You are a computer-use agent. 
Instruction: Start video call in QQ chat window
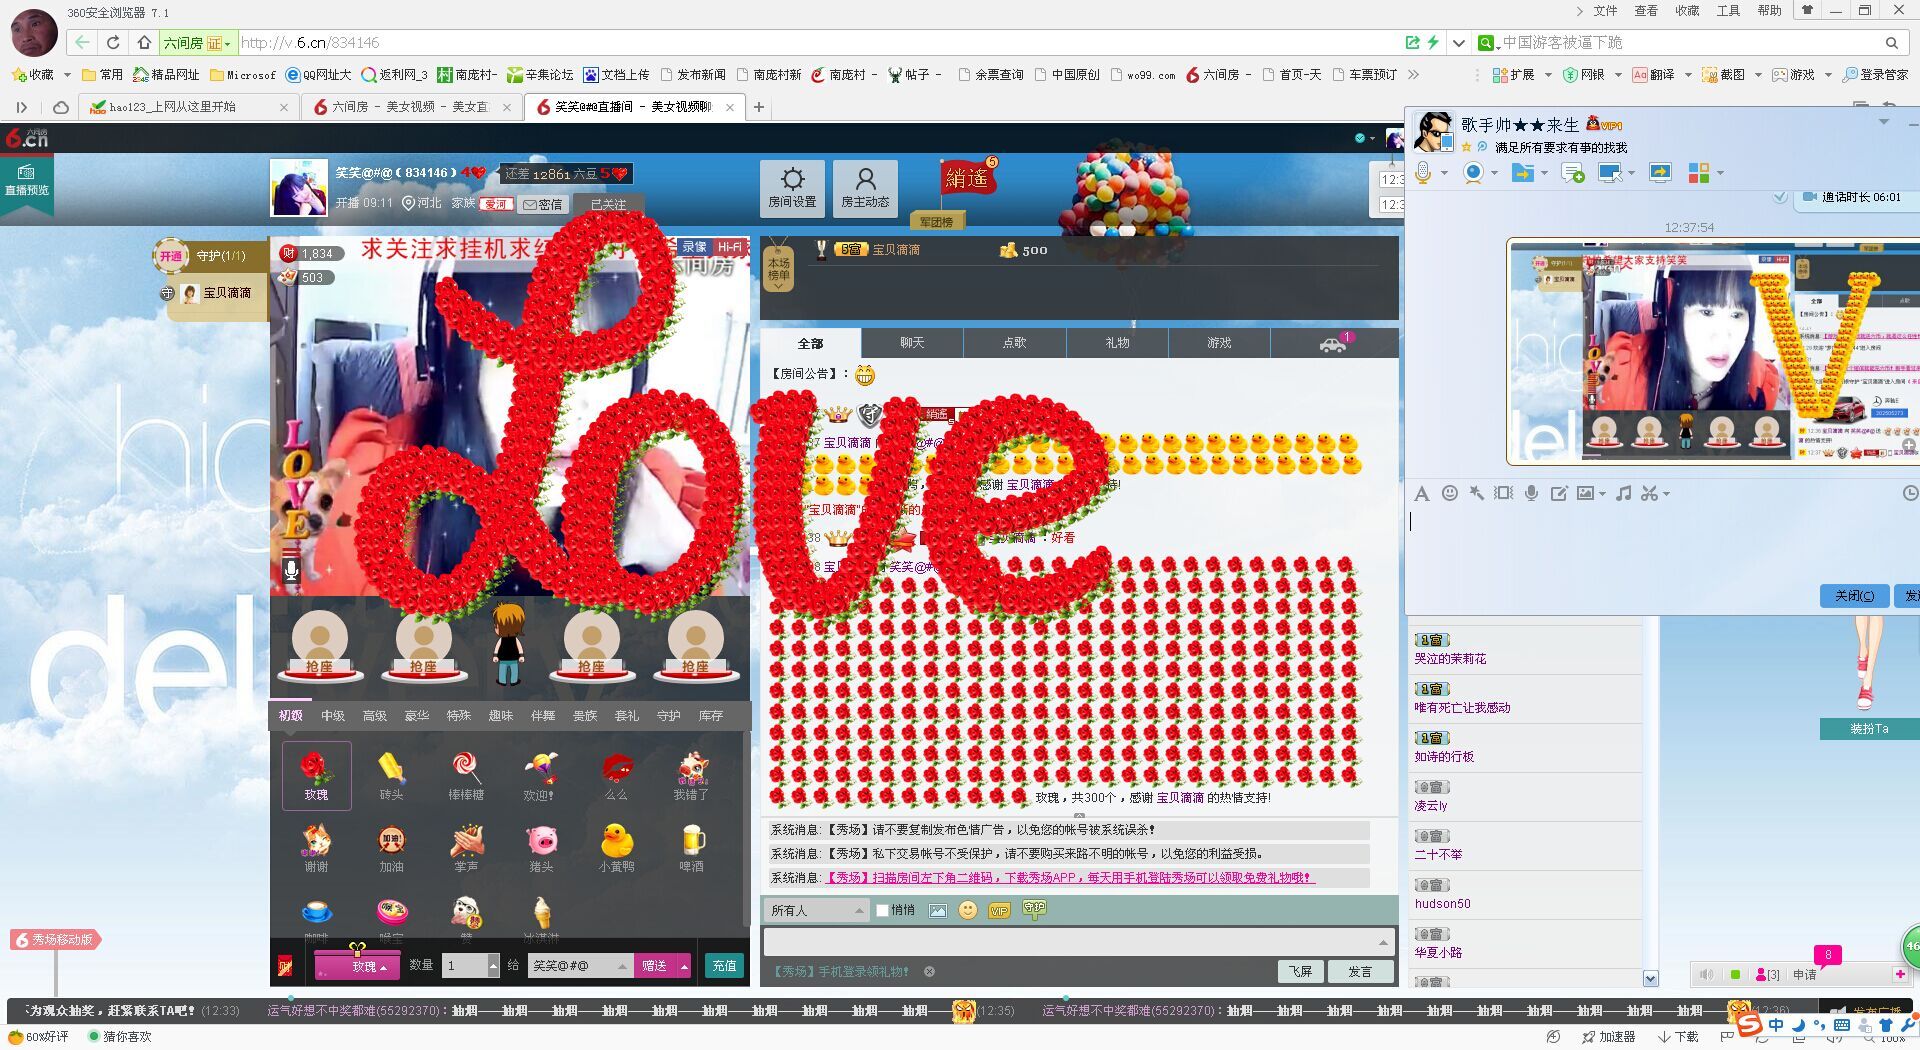(1472, 173)
